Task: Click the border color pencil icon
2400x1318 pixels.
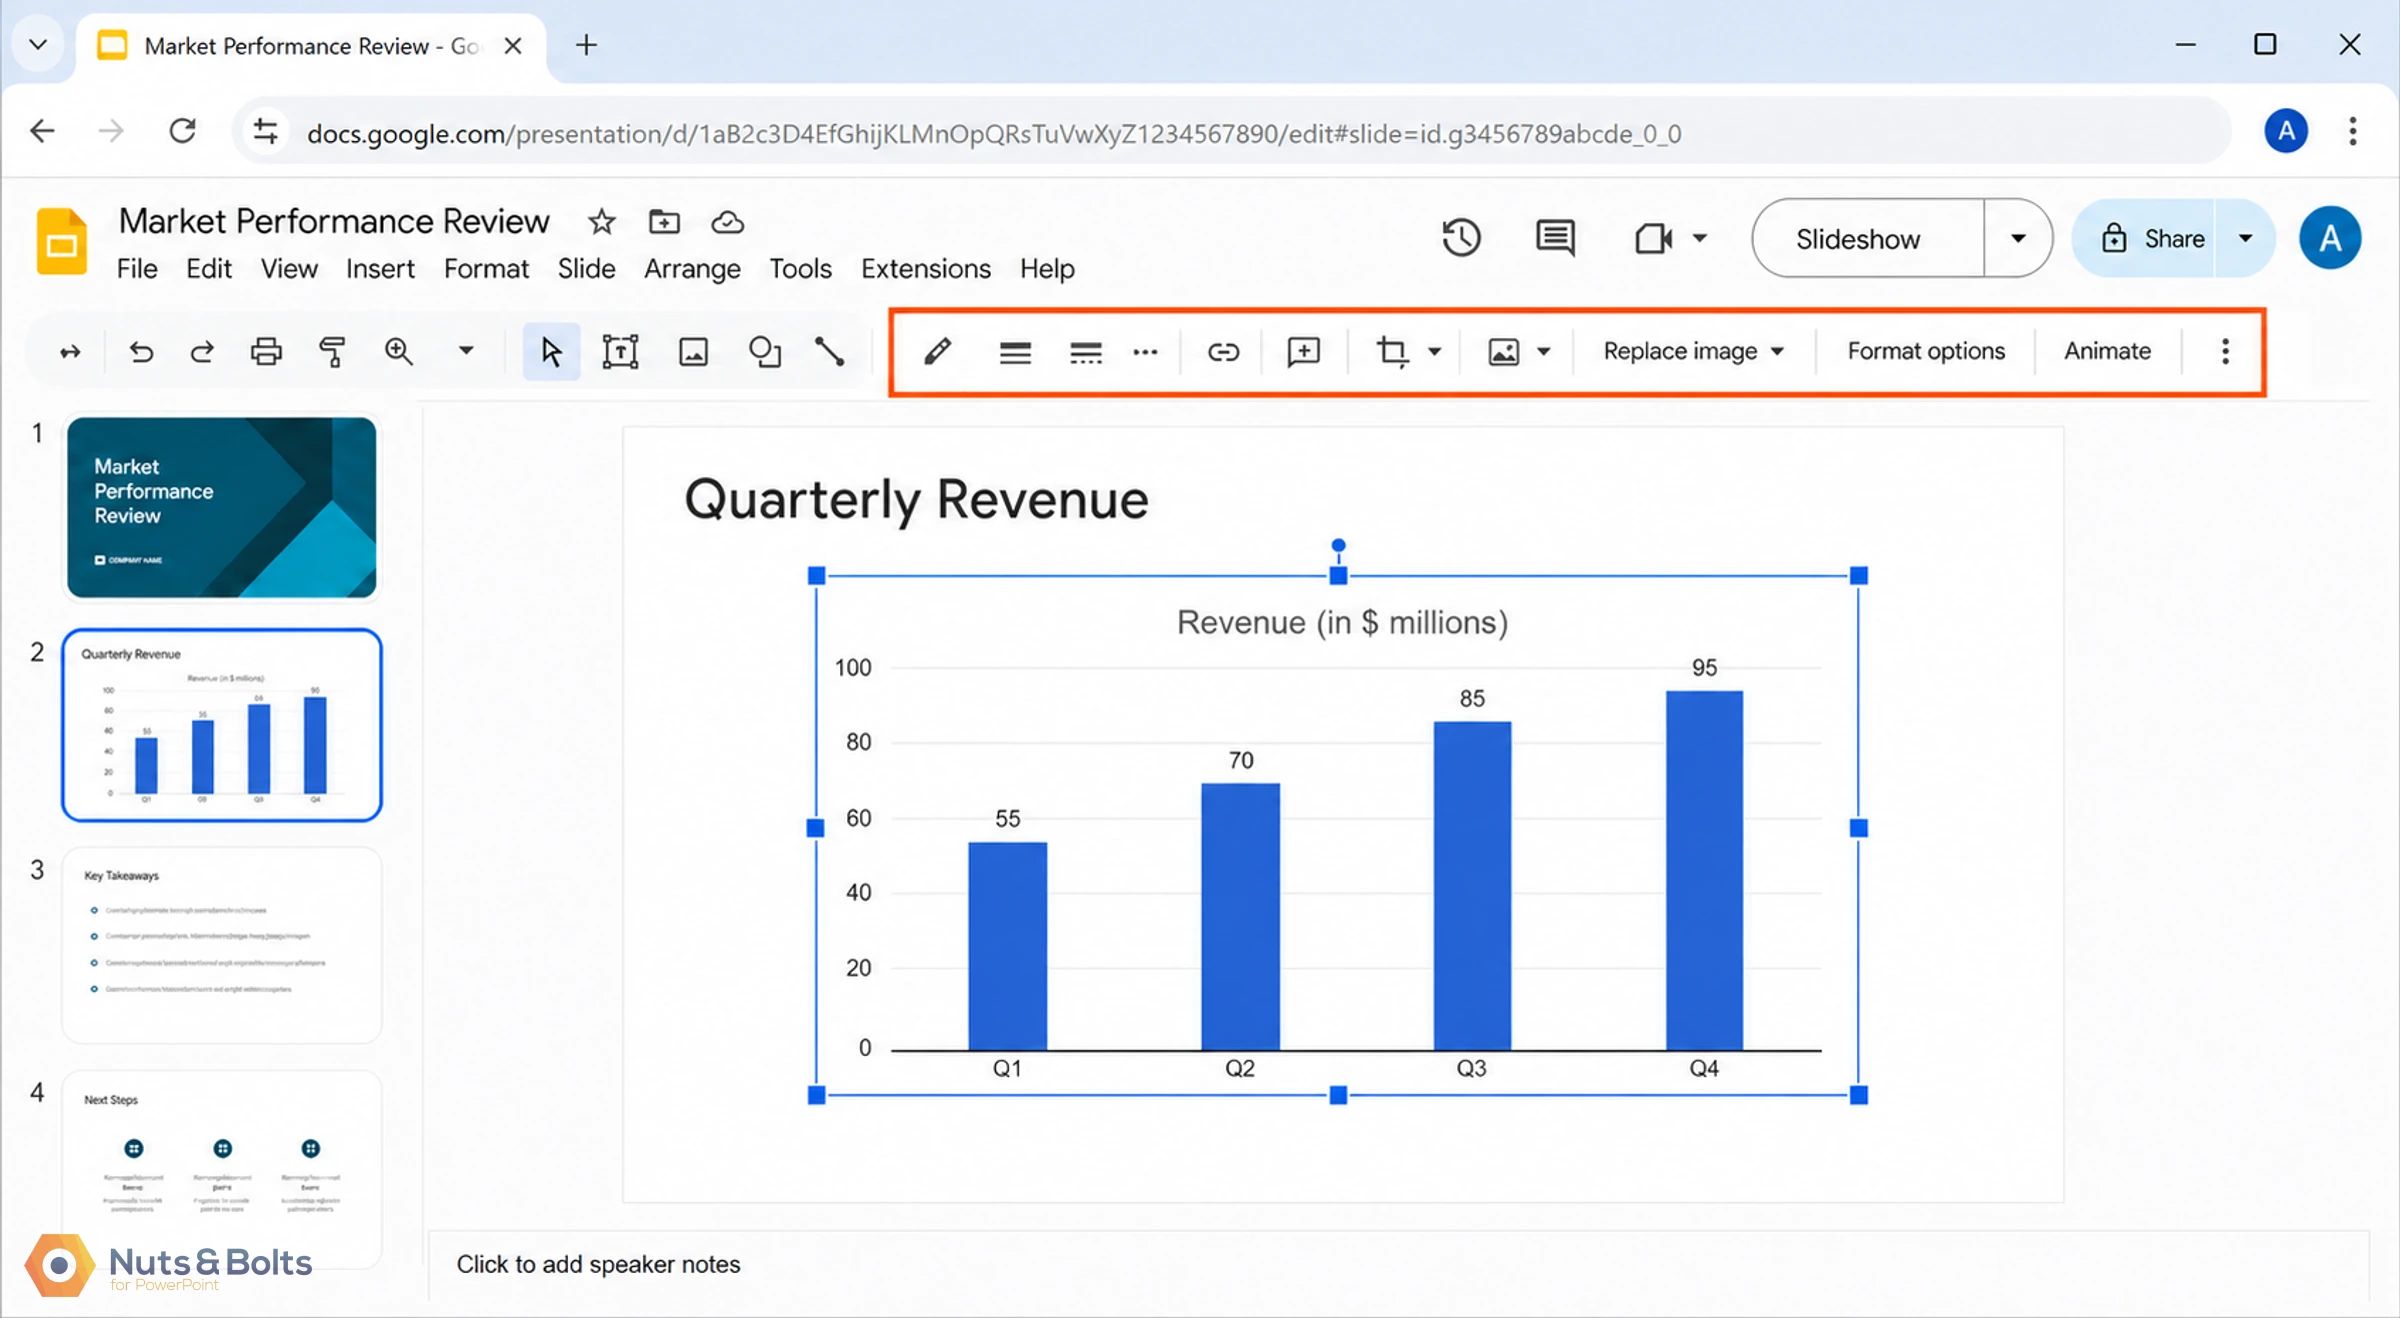Action: pyautogui.click(x=937, y=351)
